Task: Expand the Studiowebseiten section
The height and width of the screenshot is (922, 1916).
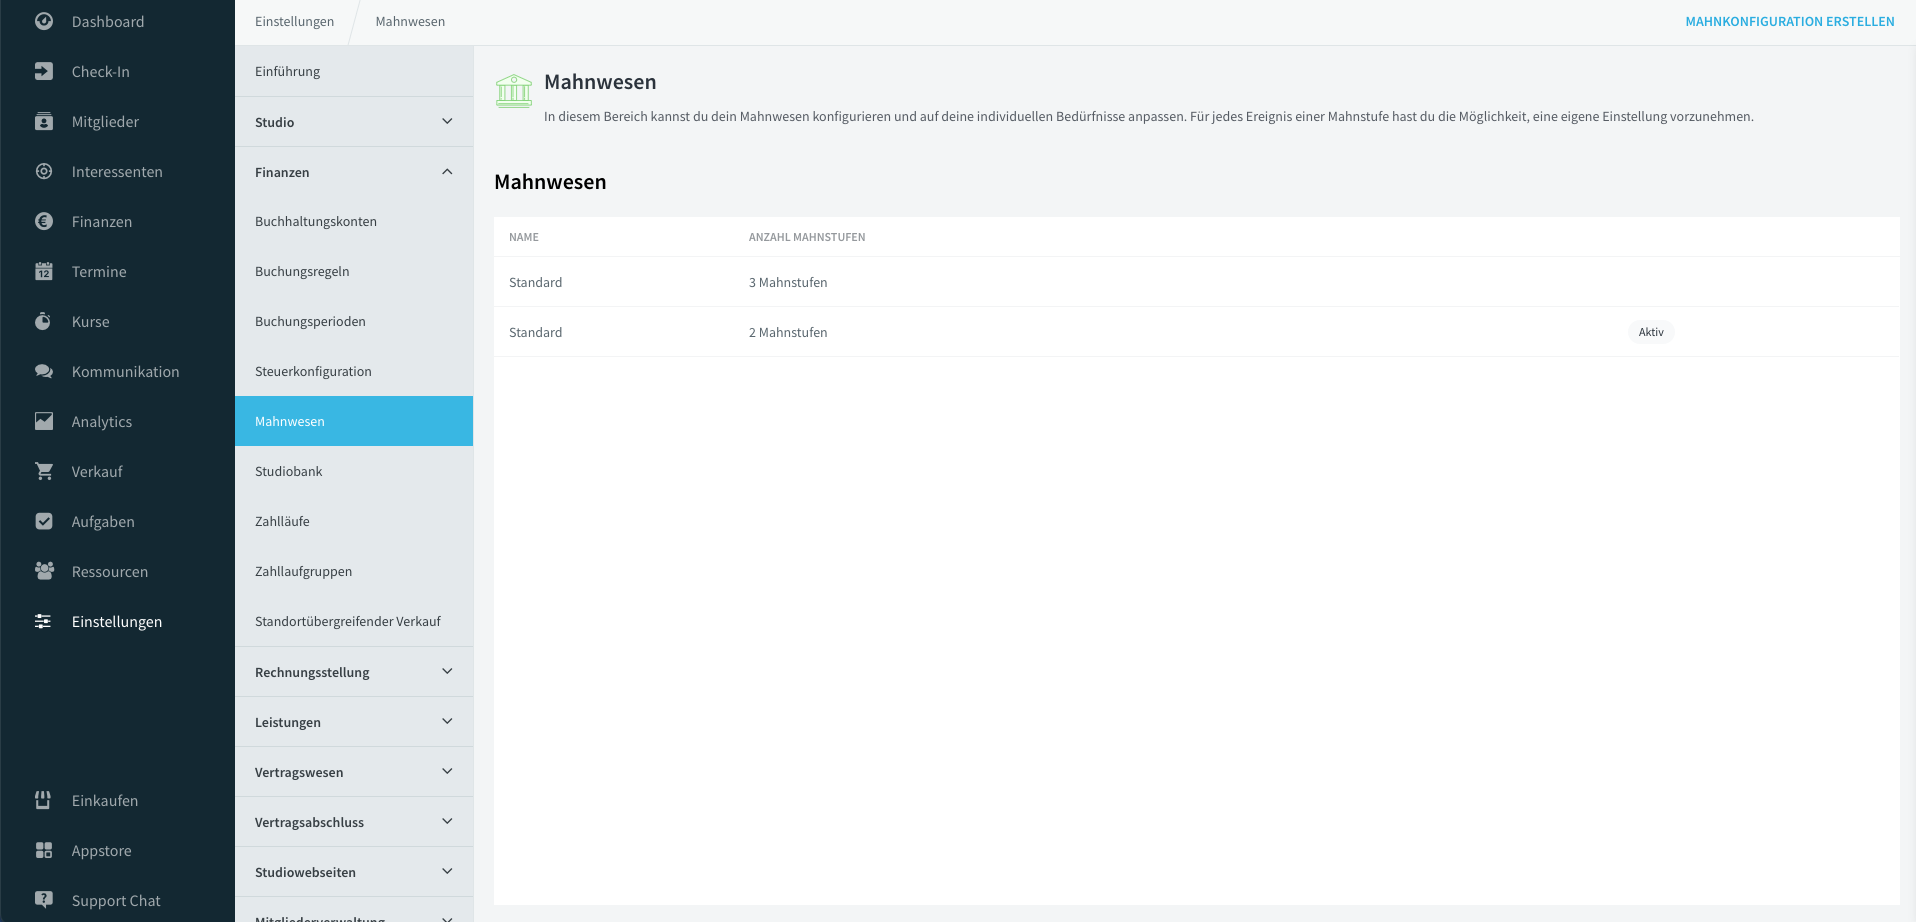Action: (x=354, y=872)
